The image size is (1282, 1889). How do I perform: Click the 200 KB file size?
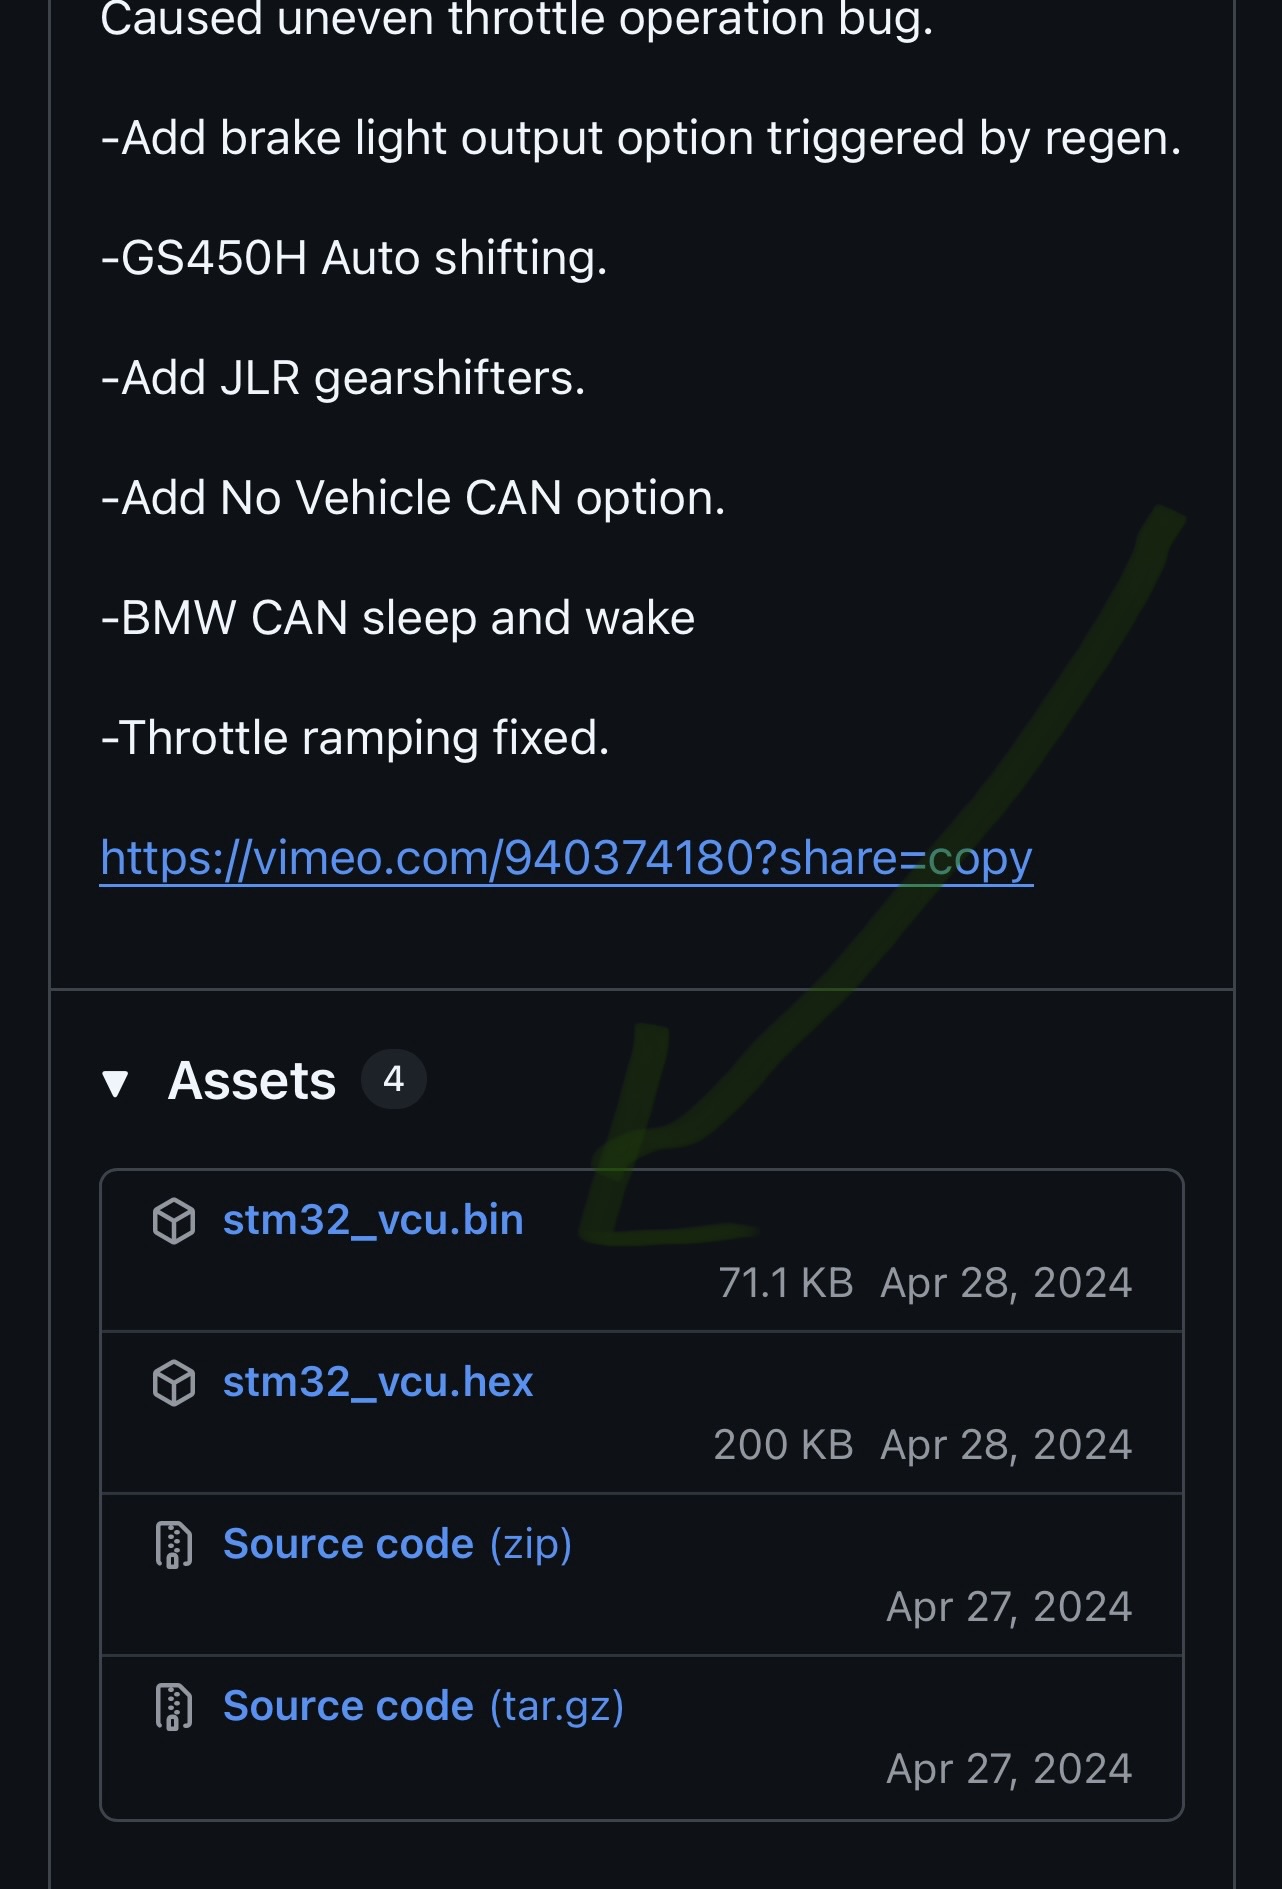[x=783, y=1445]
